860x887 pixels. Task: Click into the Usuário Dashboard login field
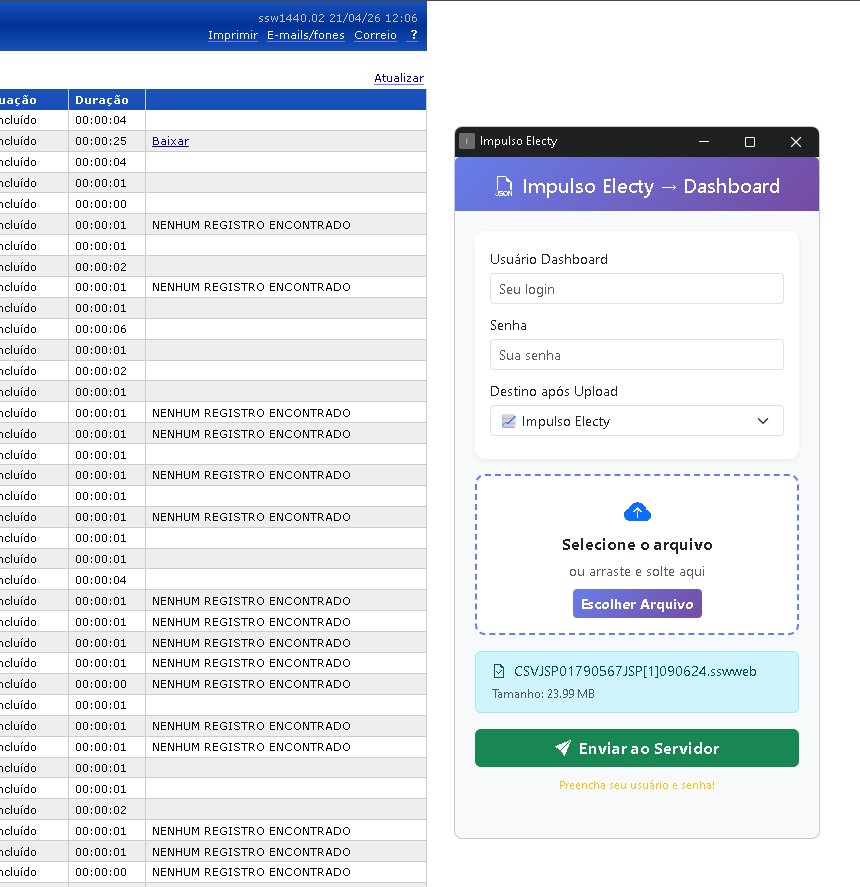tap(637, 289)
